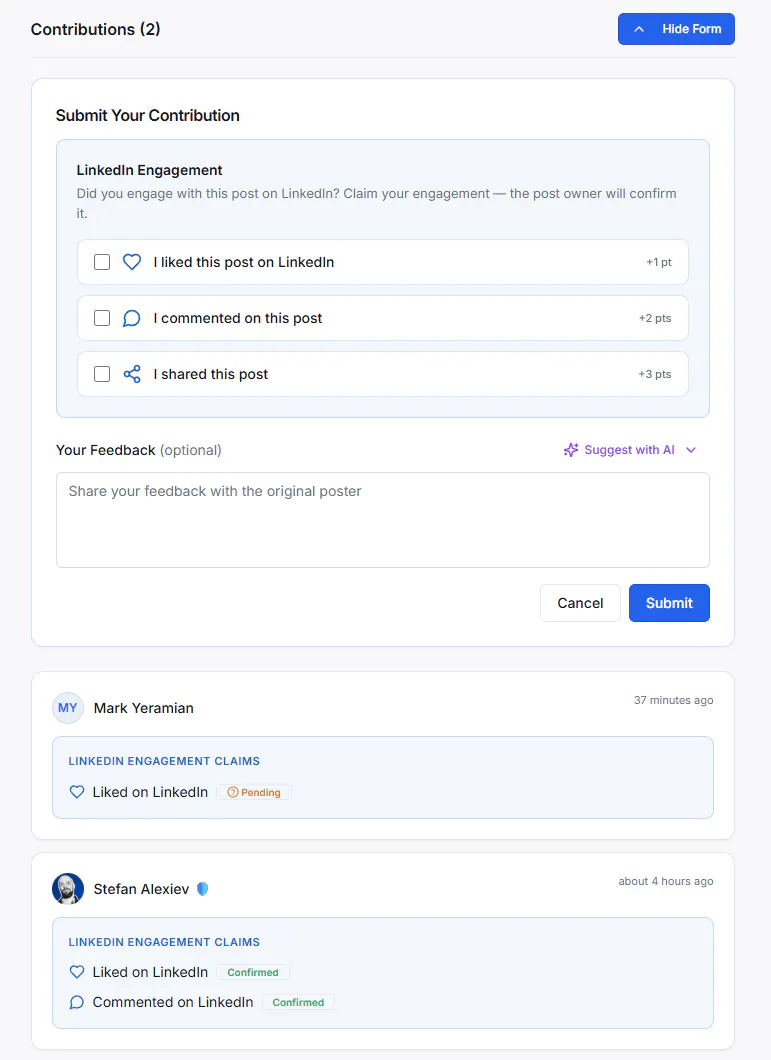Image resolution: width=771 pixels, height=1060 pixels.
Task: Click the sparkle AI icon above feedback box
Action: [571, 450]
